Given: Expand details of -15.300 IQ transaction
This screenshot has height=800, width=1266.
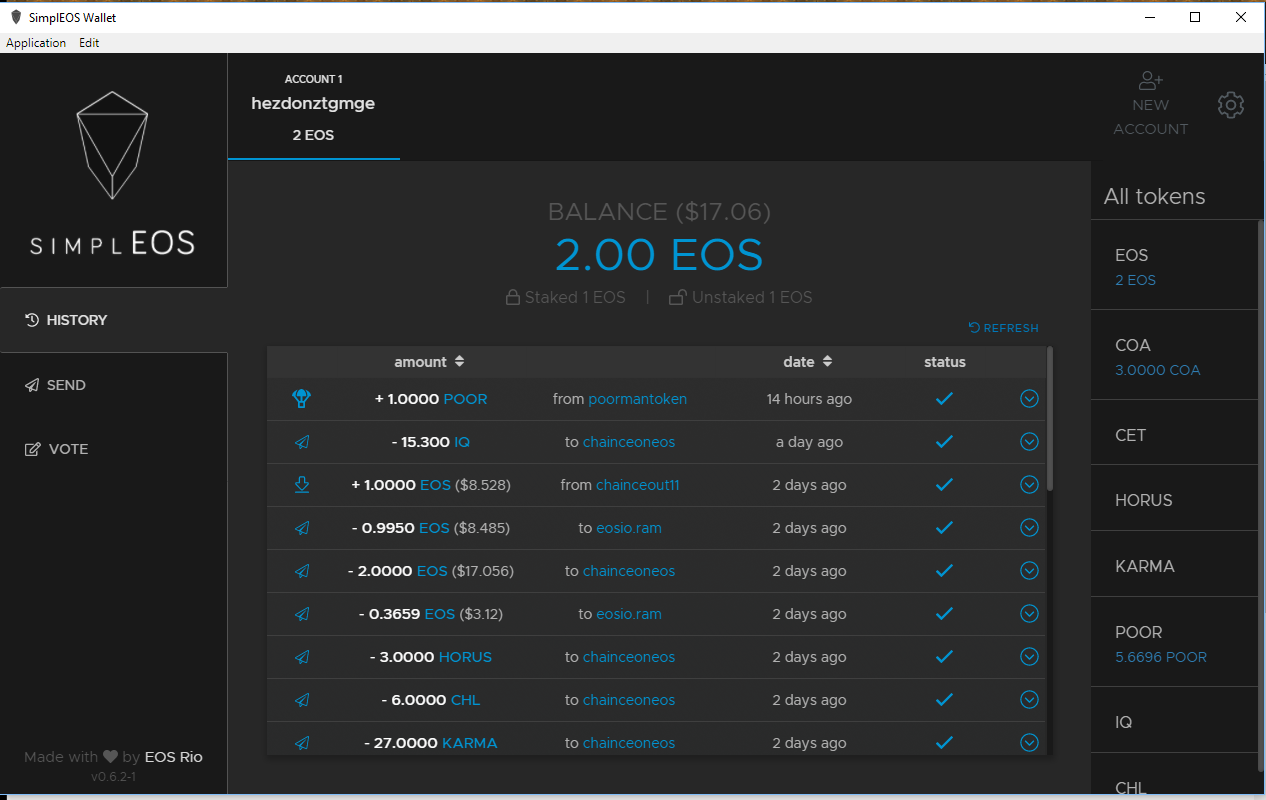Looking at the screenshot, I should 1029,442.
